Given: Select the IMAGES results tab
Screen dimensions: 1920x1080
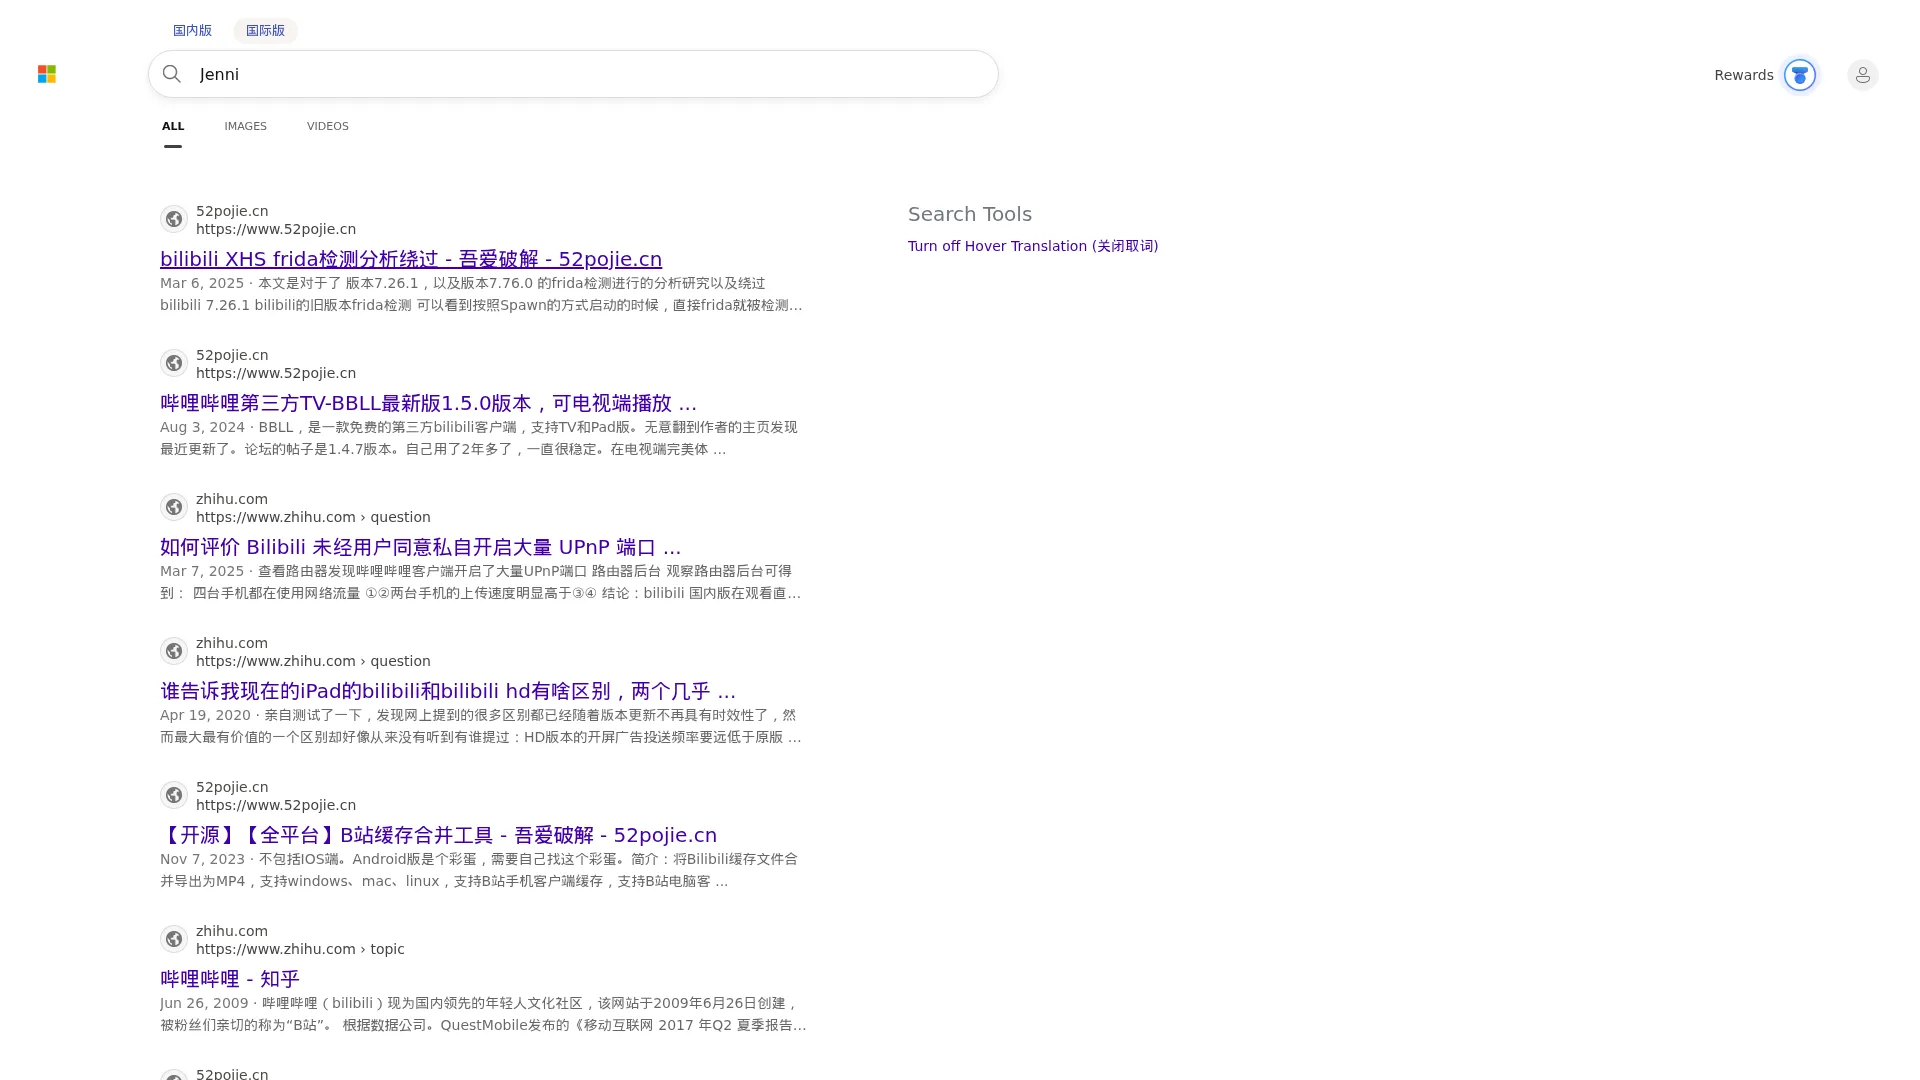Looking at the screenshot, I should (x=245, y=126).
